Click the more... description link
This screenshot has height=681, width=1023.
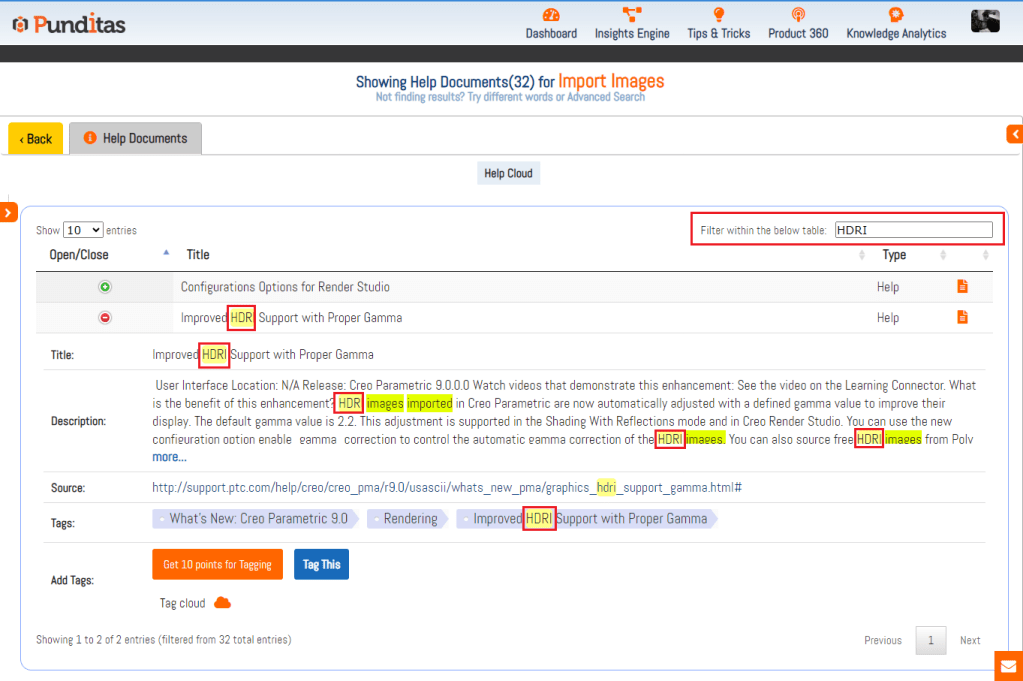[x=169, y=457]
